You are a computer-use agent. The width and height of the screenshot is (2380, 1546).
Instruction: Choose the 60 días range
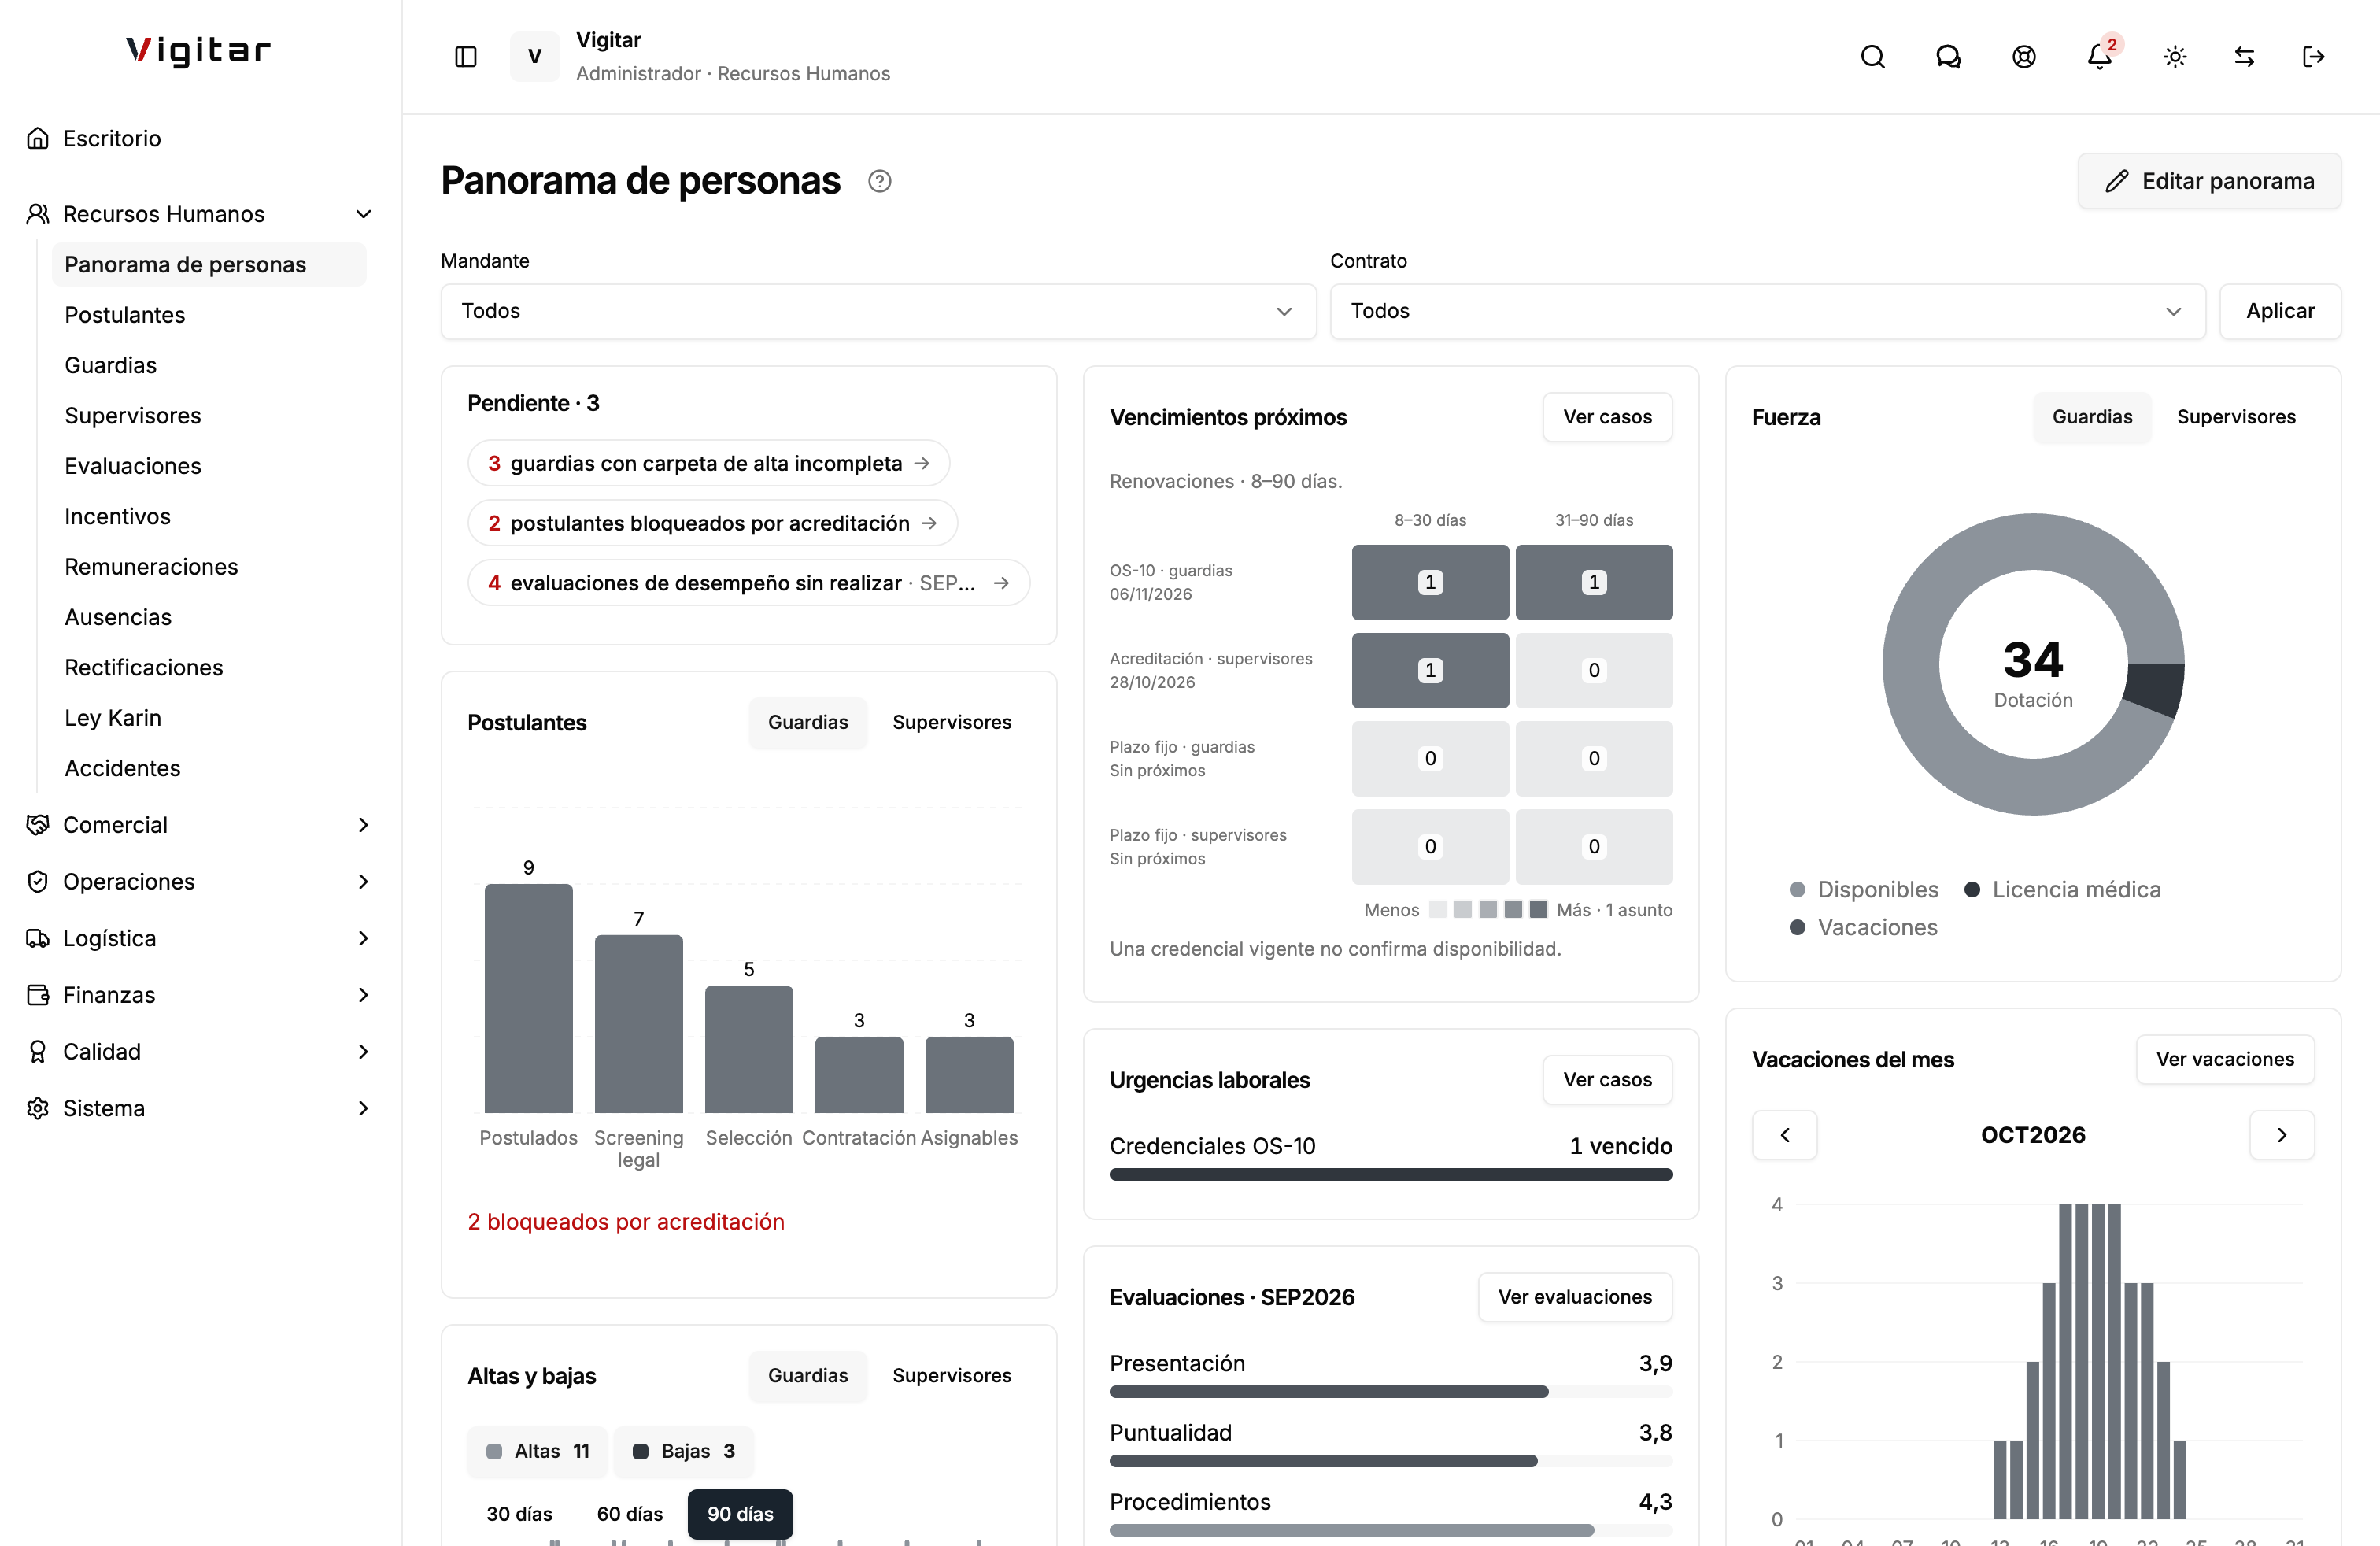click(x=630, y=1514)
